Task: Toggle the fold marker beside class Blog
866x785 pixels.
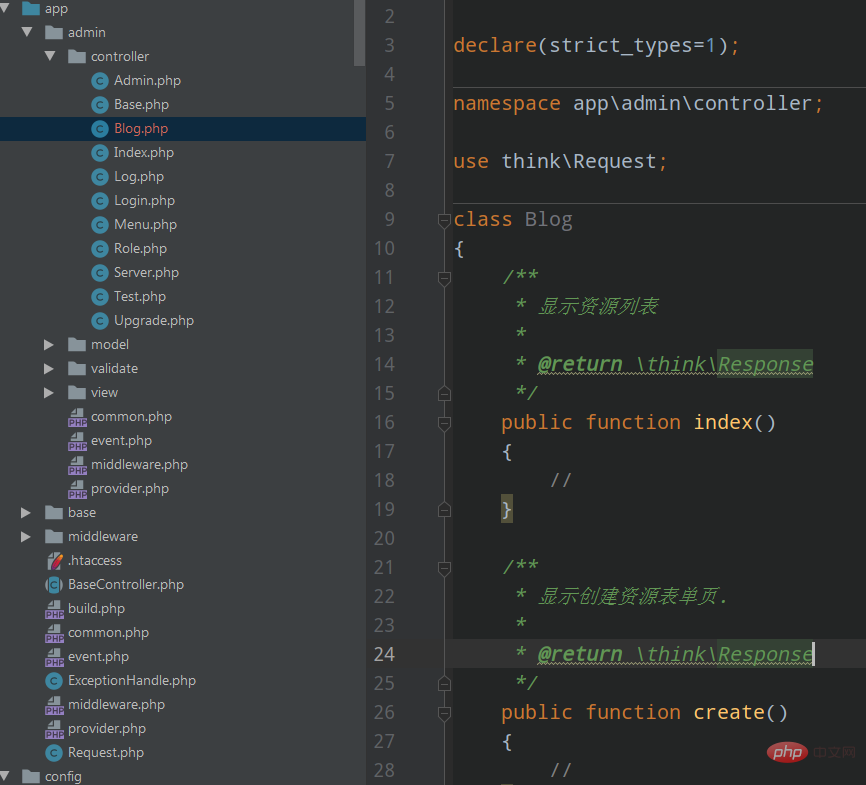Action: [444, 220]
